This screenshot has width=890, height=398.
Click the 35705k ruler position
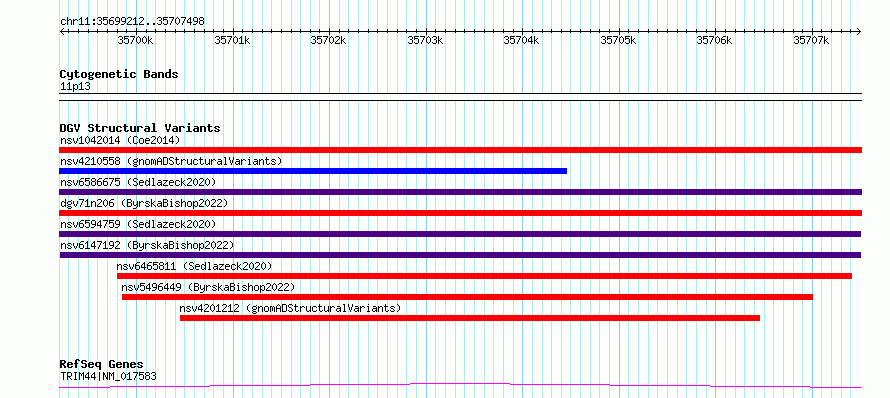coord(618,41)
